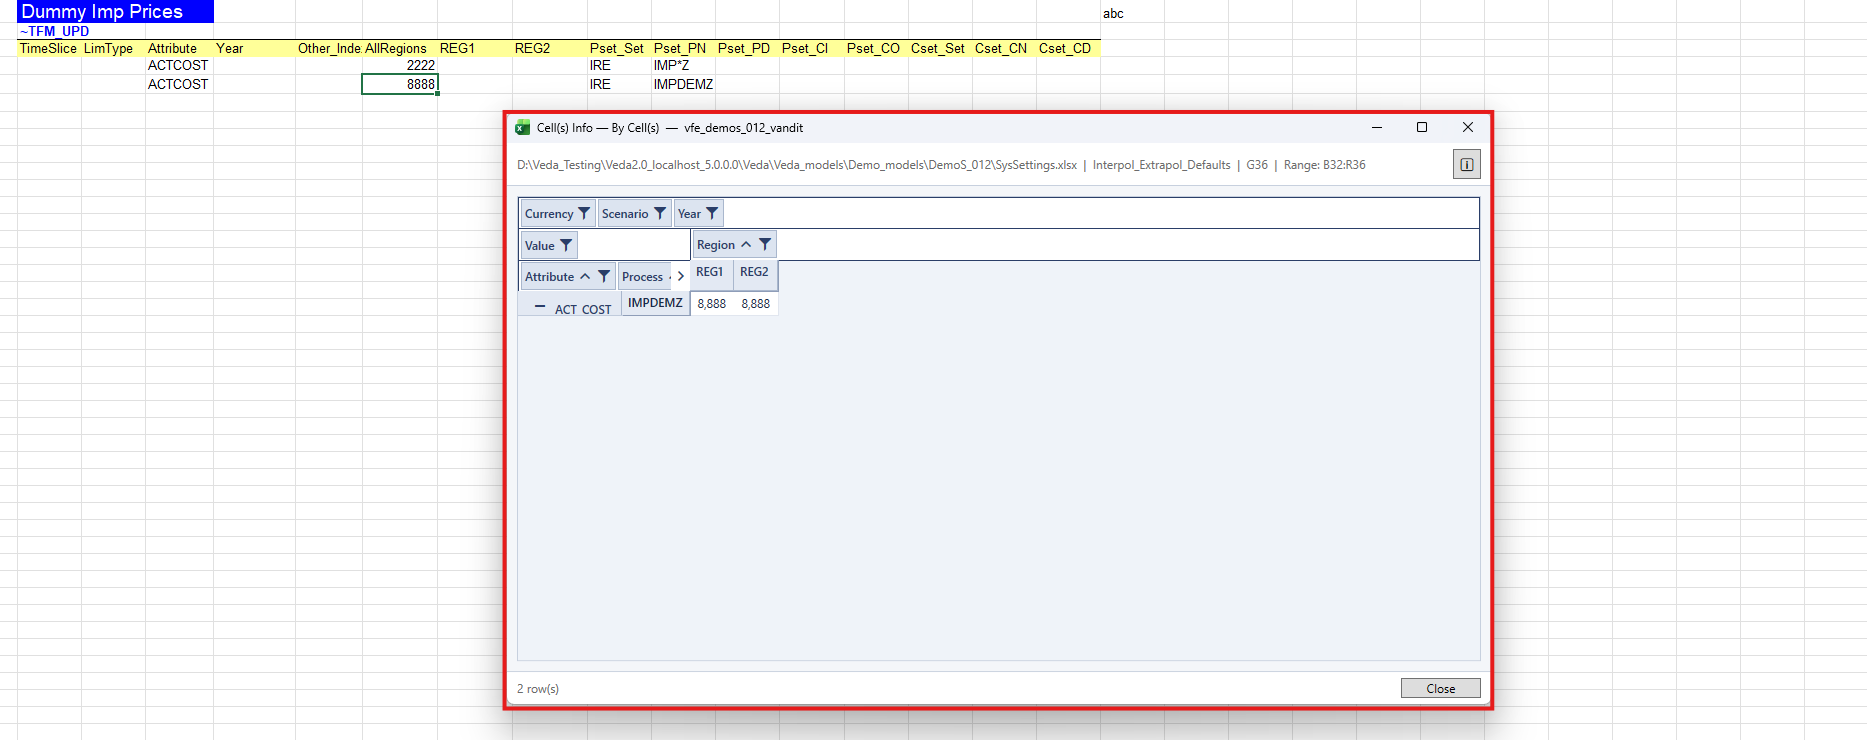
Task: Open the Scenario field filter icon
Action: tap(660, 213)
